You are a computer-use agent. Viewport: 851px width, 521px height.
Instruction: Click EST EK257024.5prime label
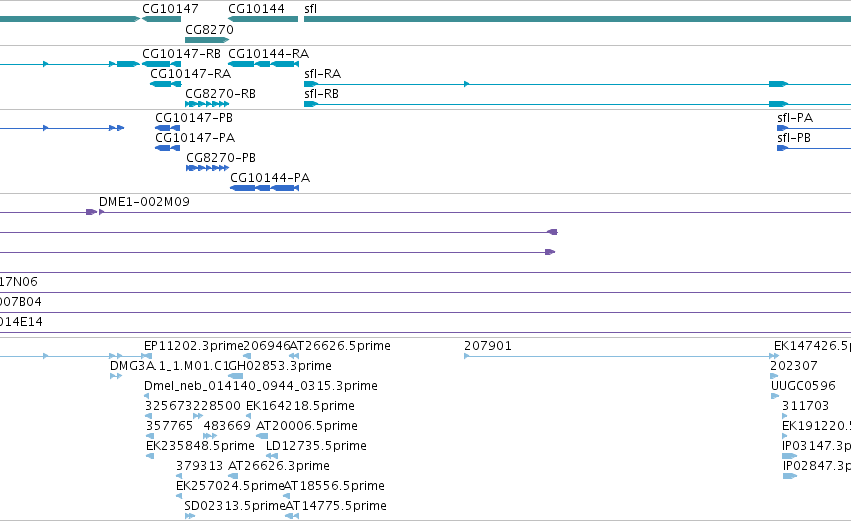tap(230, 486)
